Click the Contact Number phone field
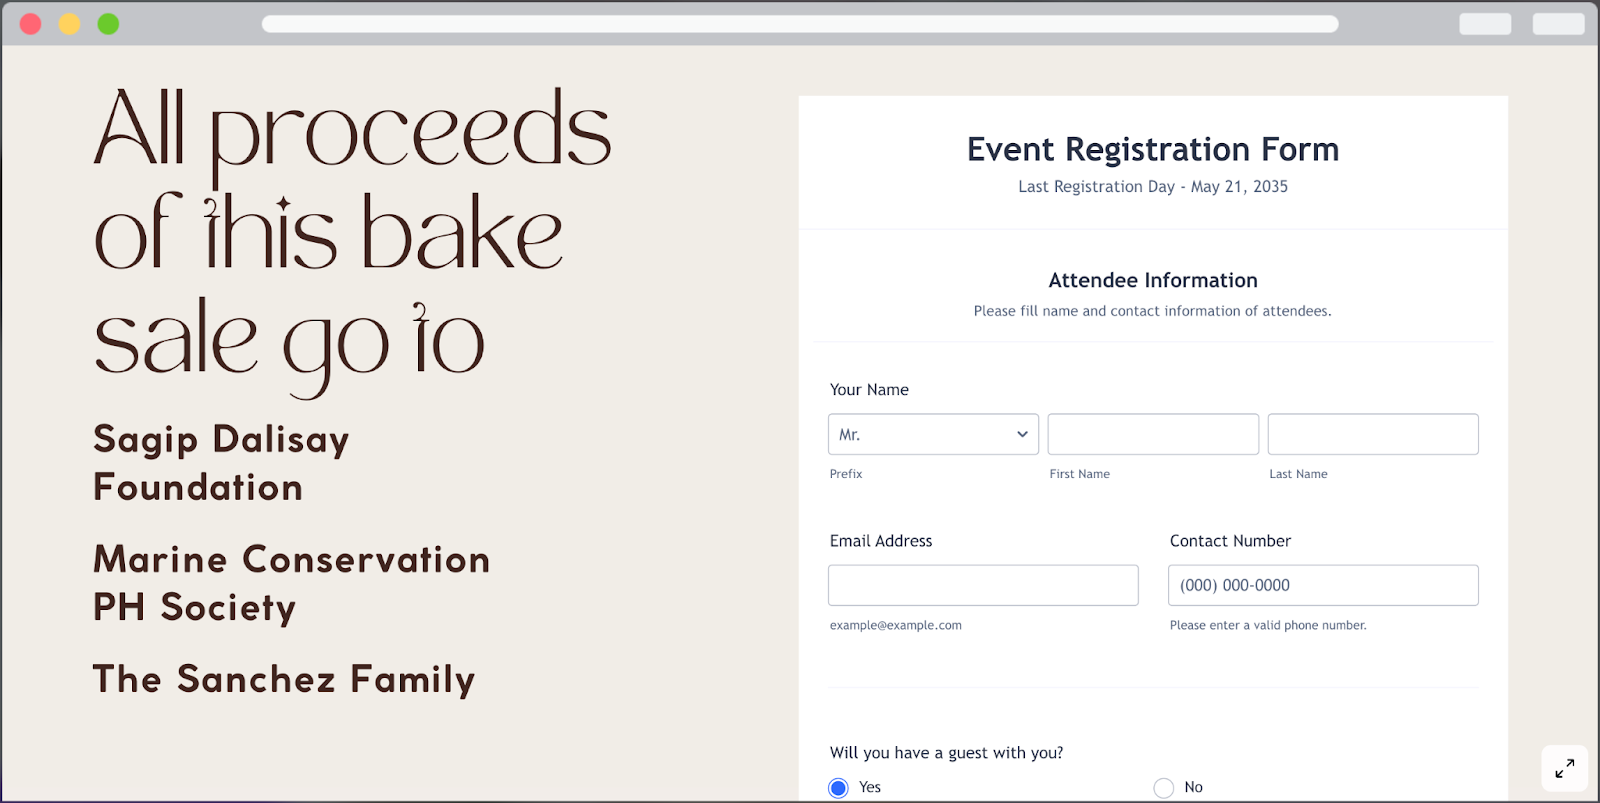 coord(1323,586)
